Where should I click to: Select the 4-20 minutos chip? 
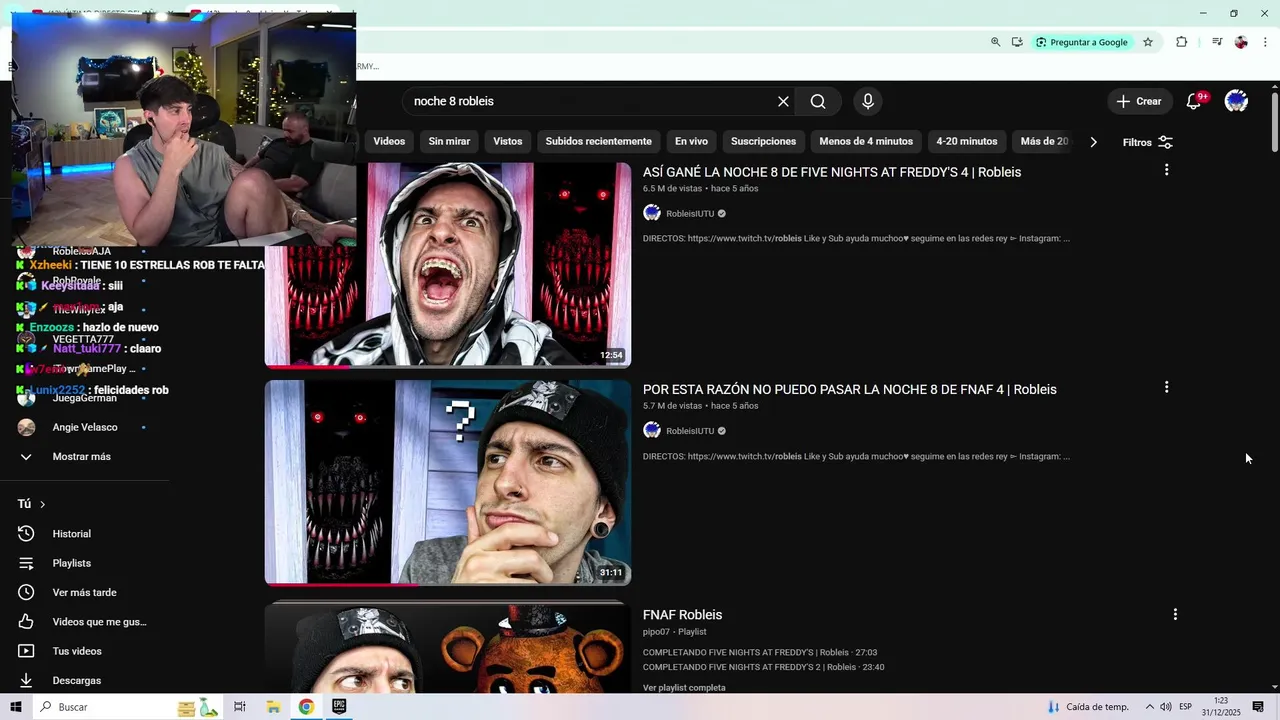[x=966, y=141]
